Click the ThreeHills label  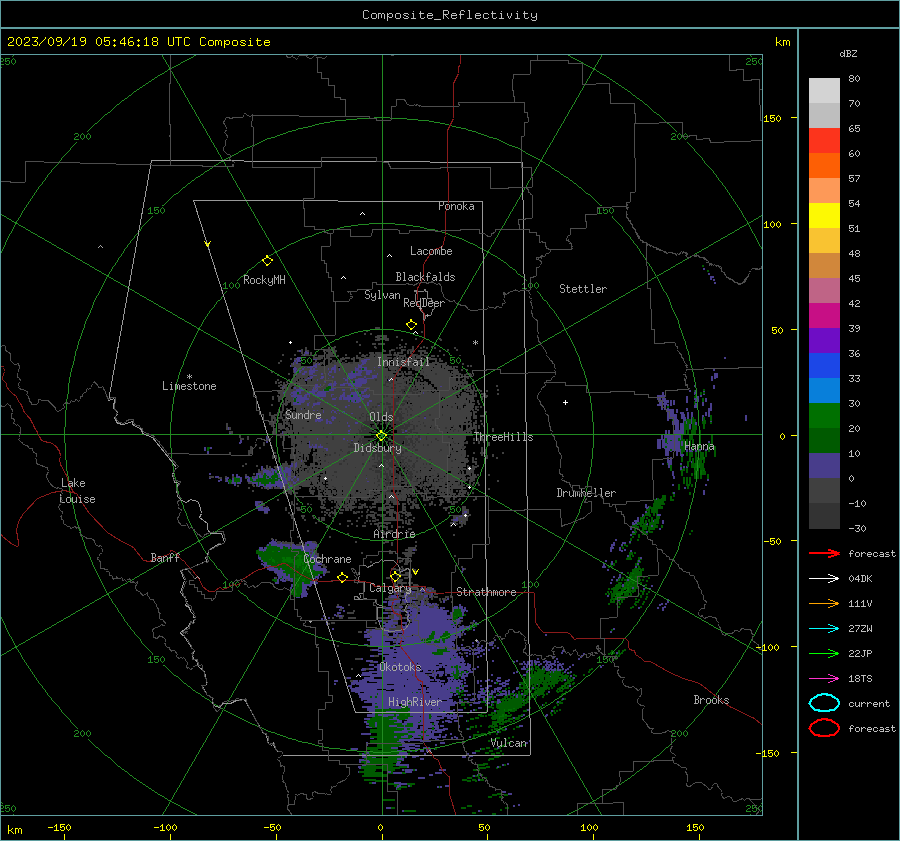(503, 437)
